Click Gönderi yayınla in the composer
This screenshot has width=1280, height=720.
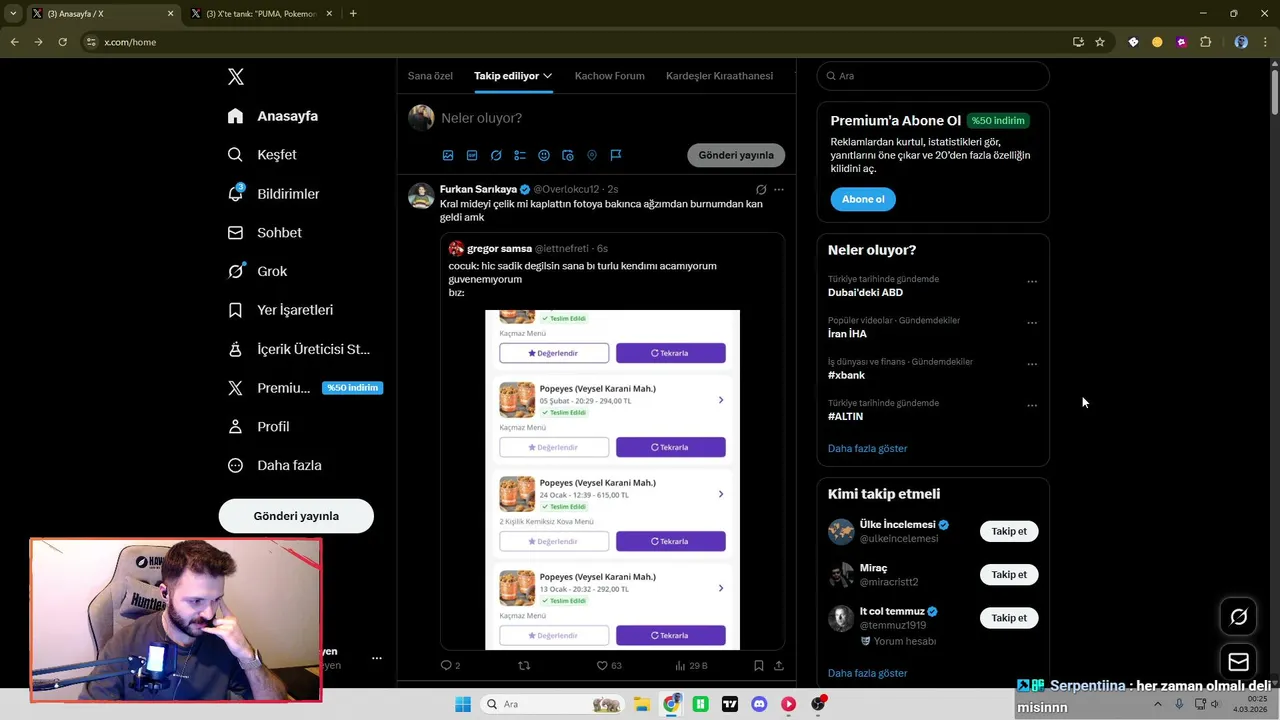click(x=736, y=155)
